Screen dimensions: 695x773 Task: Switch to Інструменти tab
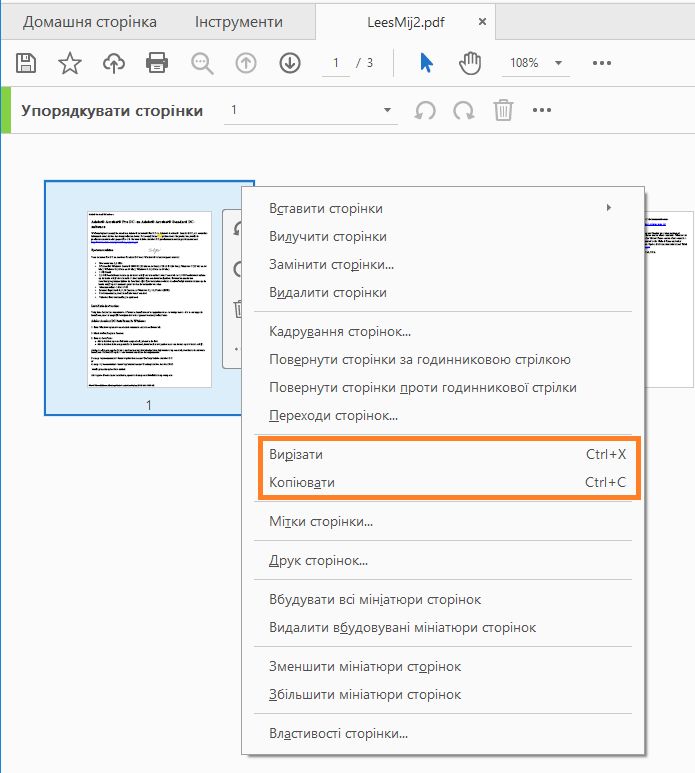pyautogui.click(x=239, y=22)
